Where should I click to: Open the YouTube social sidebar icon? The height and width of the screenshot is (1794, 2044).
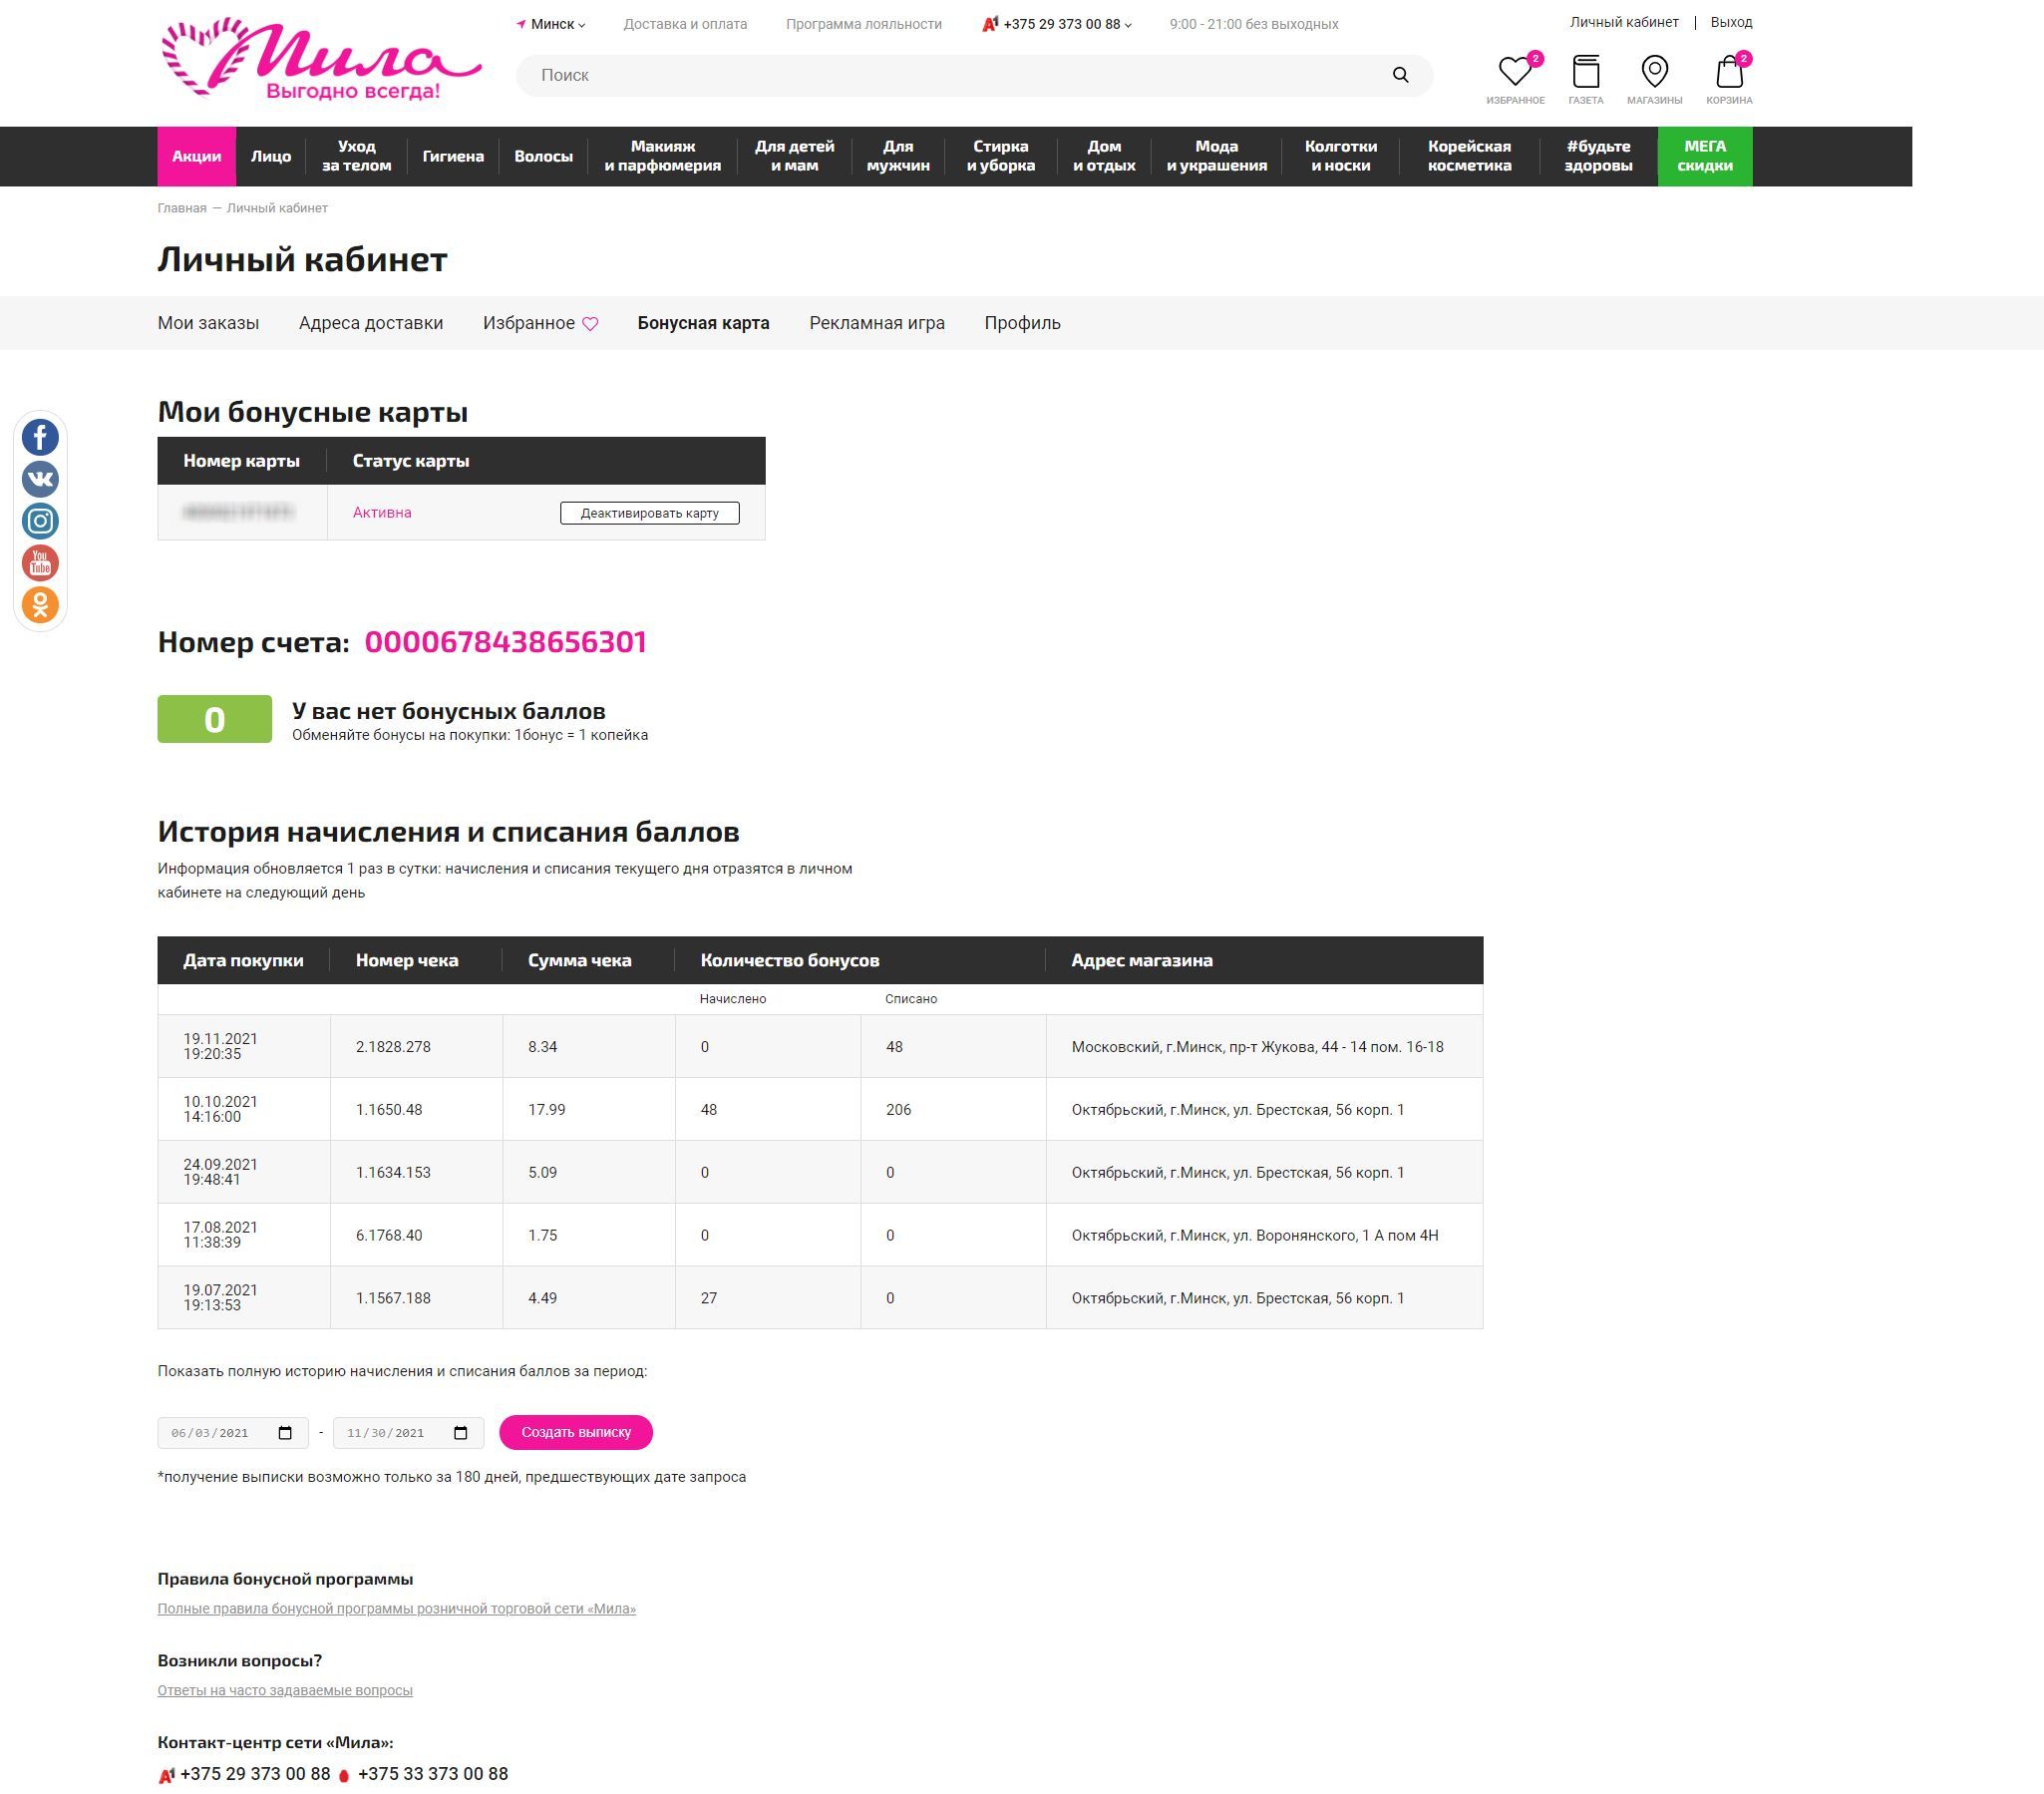click(40, 563)
